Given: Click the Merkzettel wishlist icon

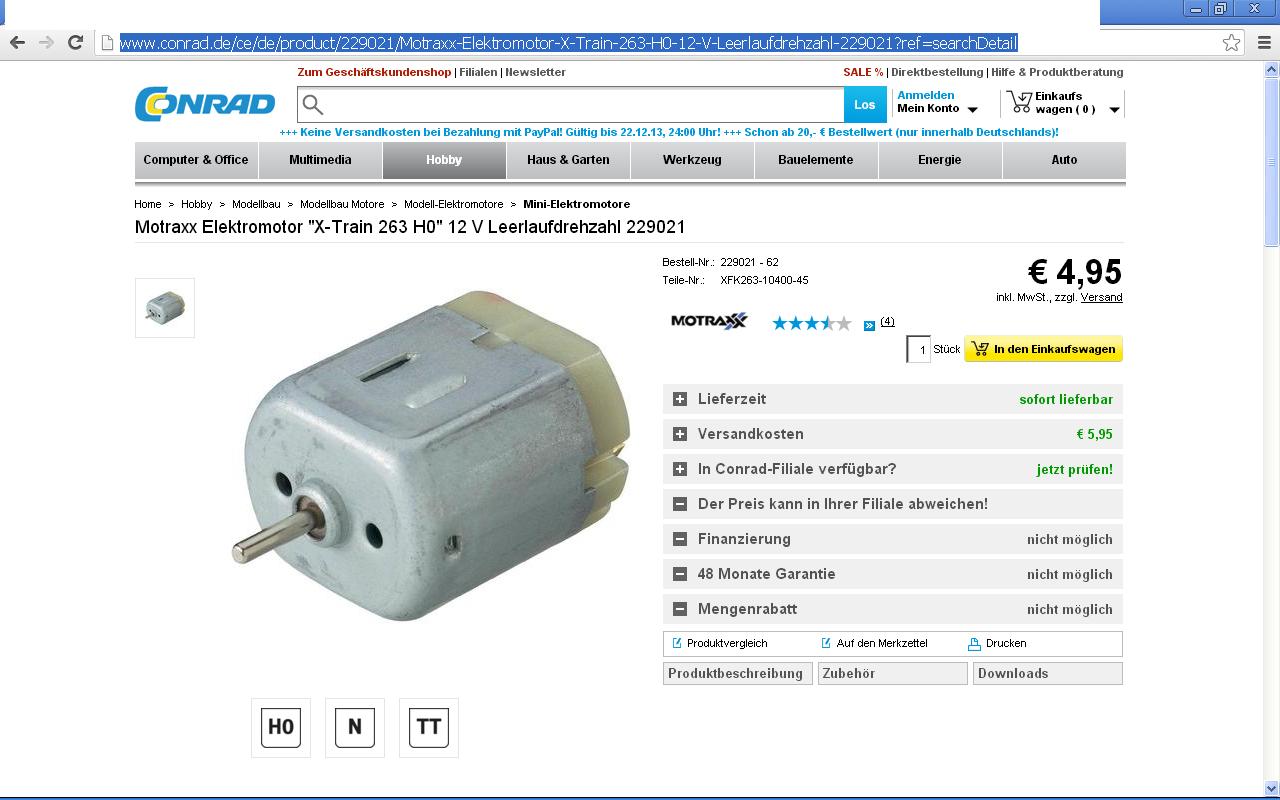Looking at the screenshot, I should [826, 643].
